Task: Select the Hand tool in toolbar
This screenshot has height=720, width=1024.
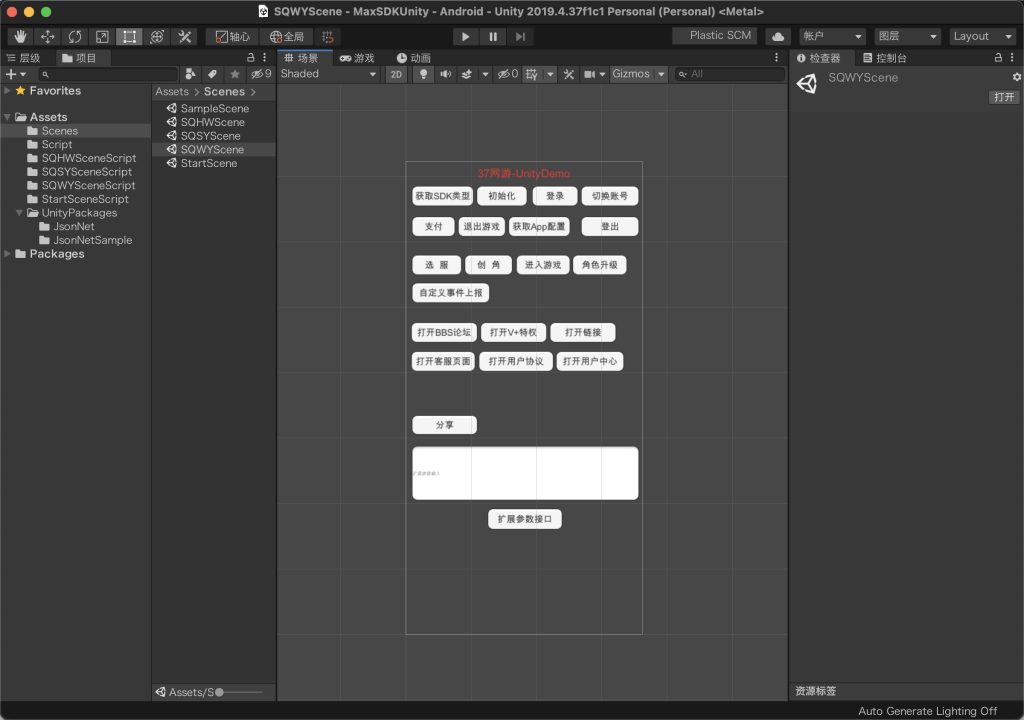Action: coord(20,37)
